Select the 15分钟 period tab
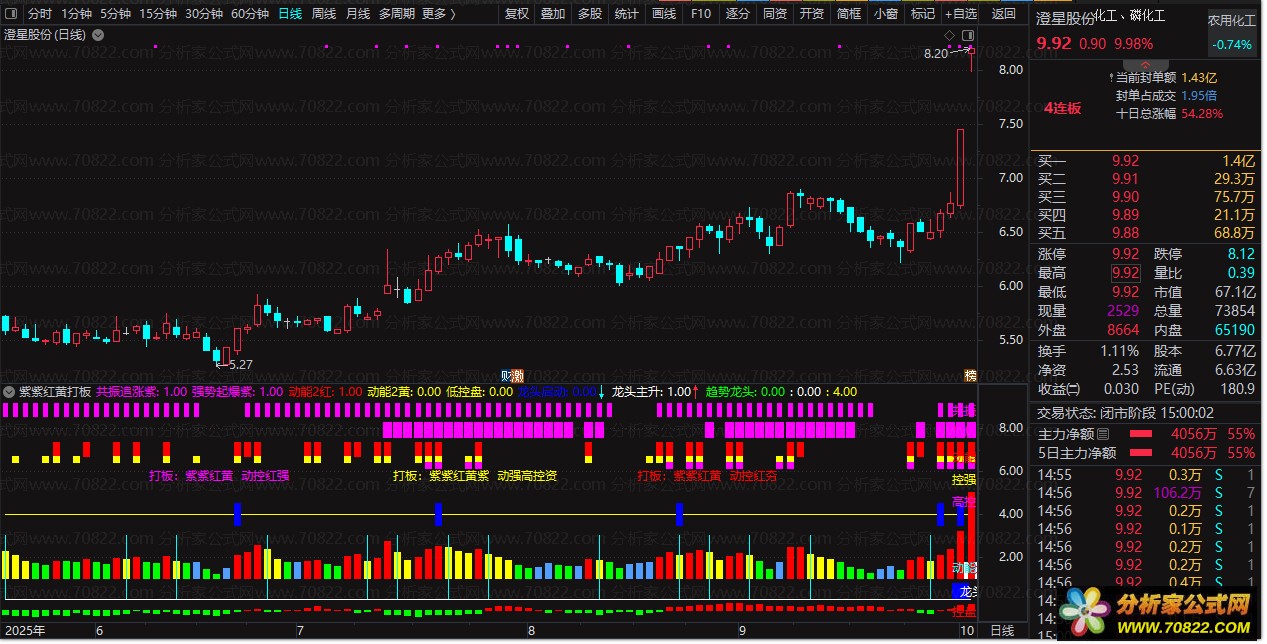The width and height of the screenshot is (1267, 644). pos(158,14)
